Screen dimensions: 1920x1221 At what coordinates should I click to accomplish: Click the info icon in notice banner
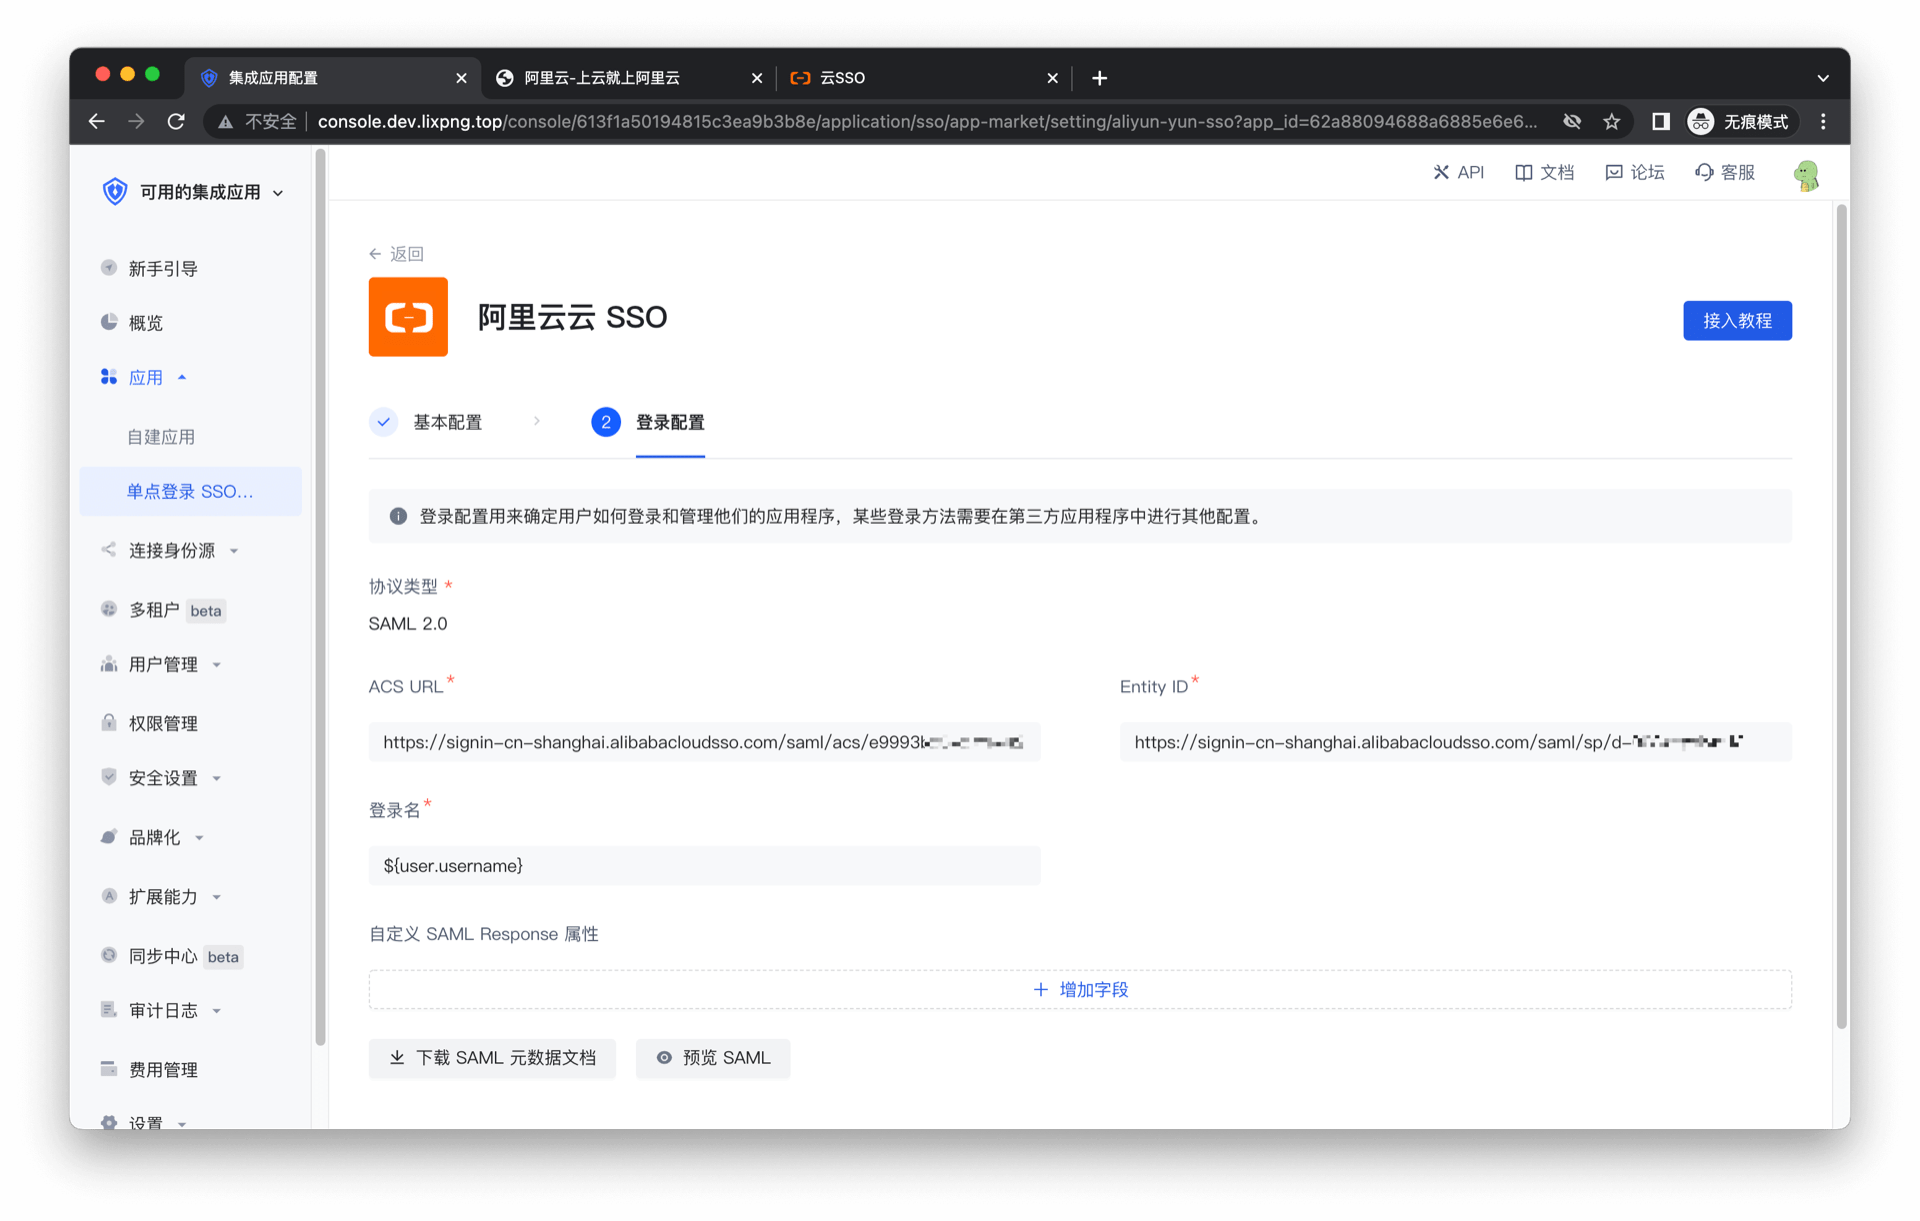398,516
